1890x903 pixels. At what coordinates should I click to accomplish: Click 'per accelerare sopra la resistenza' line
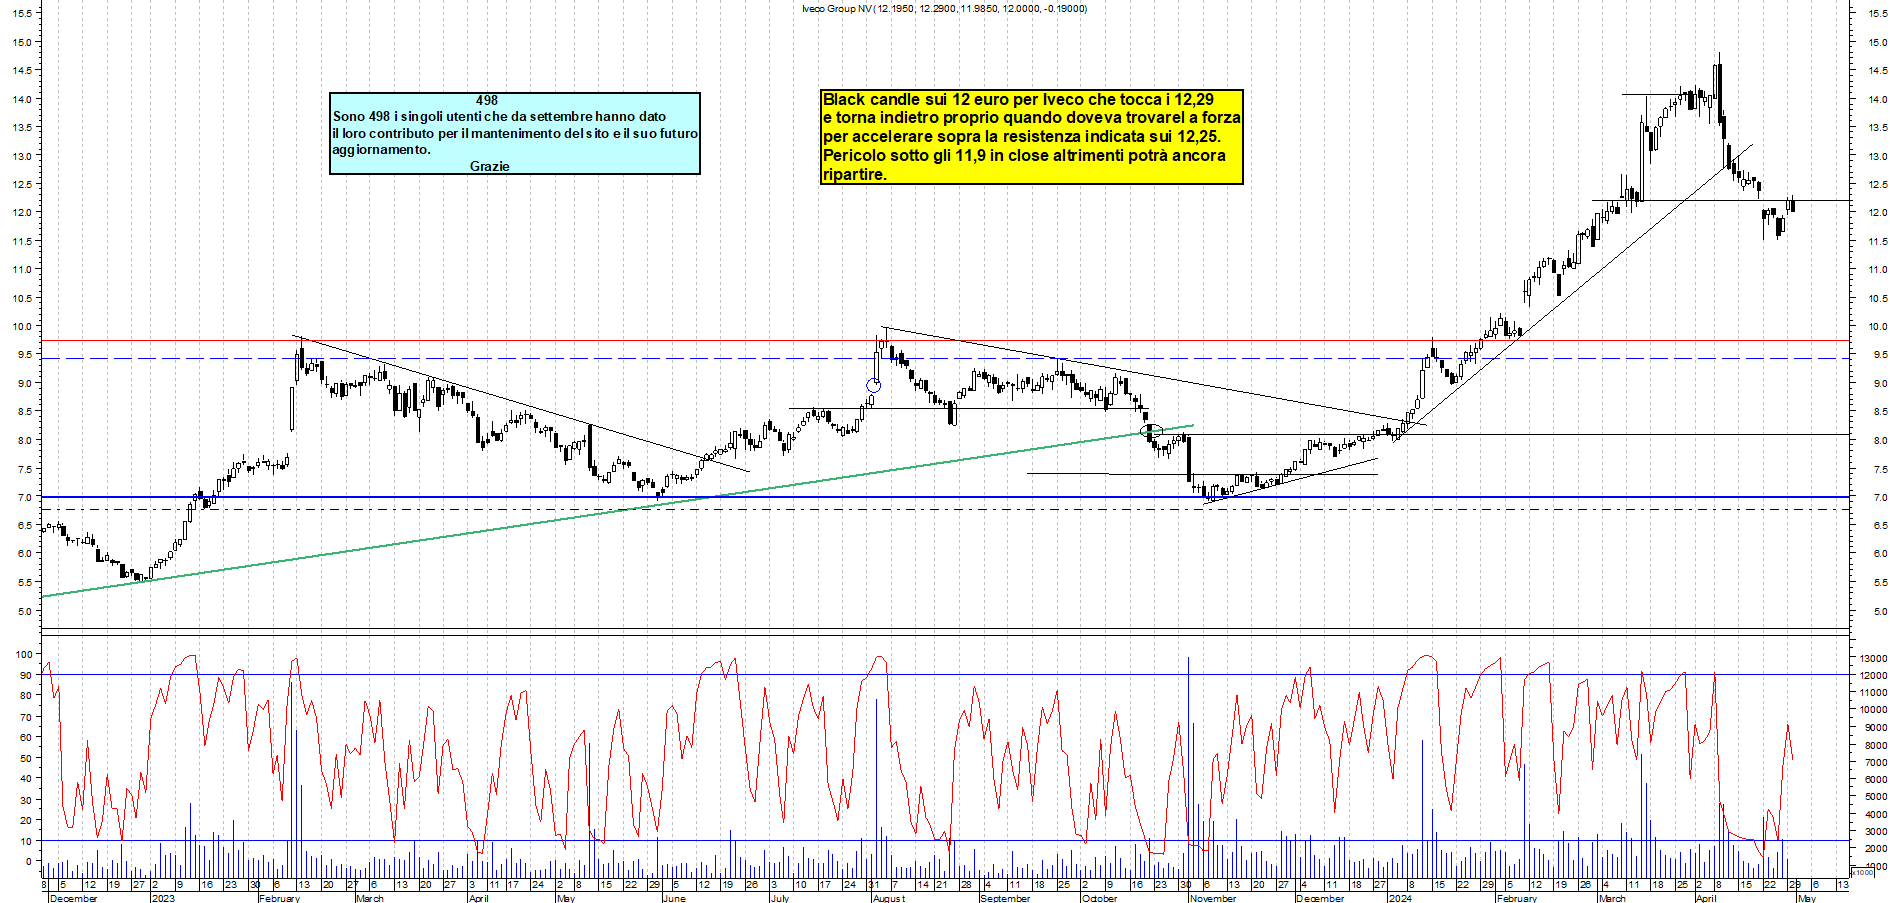pyautogui.click(x=1022, y=136)
